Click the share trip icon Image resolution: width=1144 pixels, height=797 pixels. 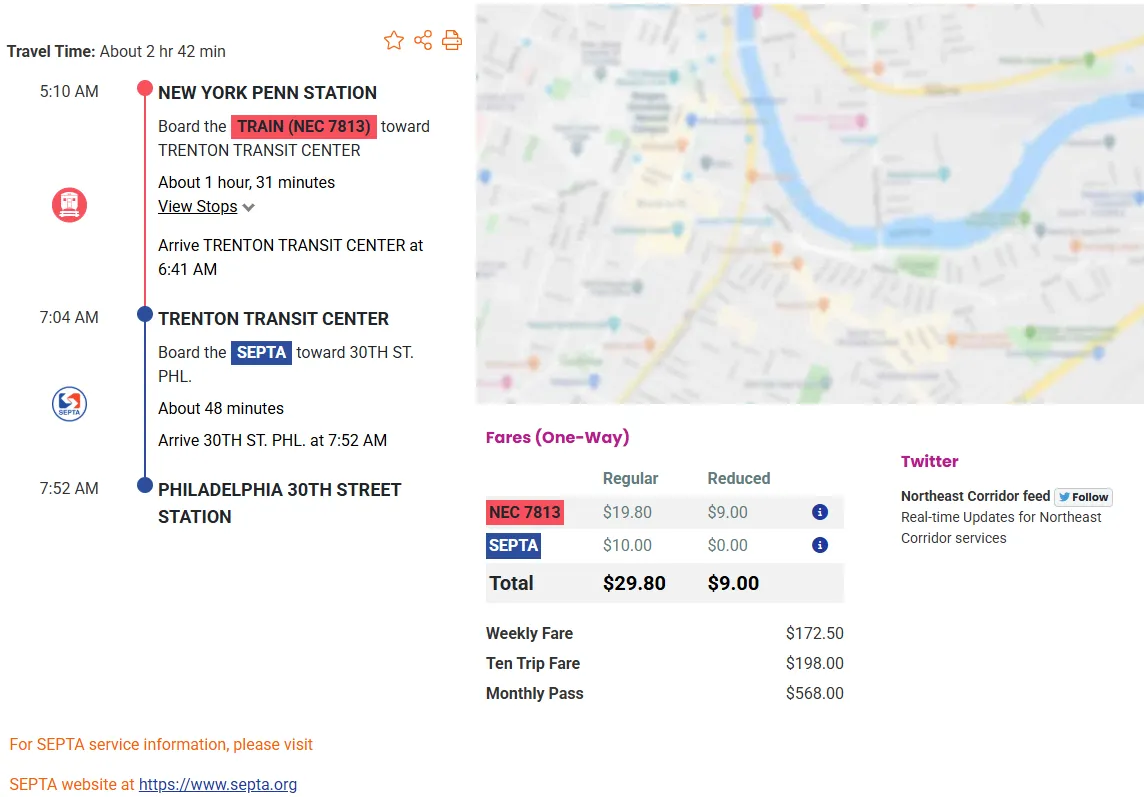(x=423, y=40)
